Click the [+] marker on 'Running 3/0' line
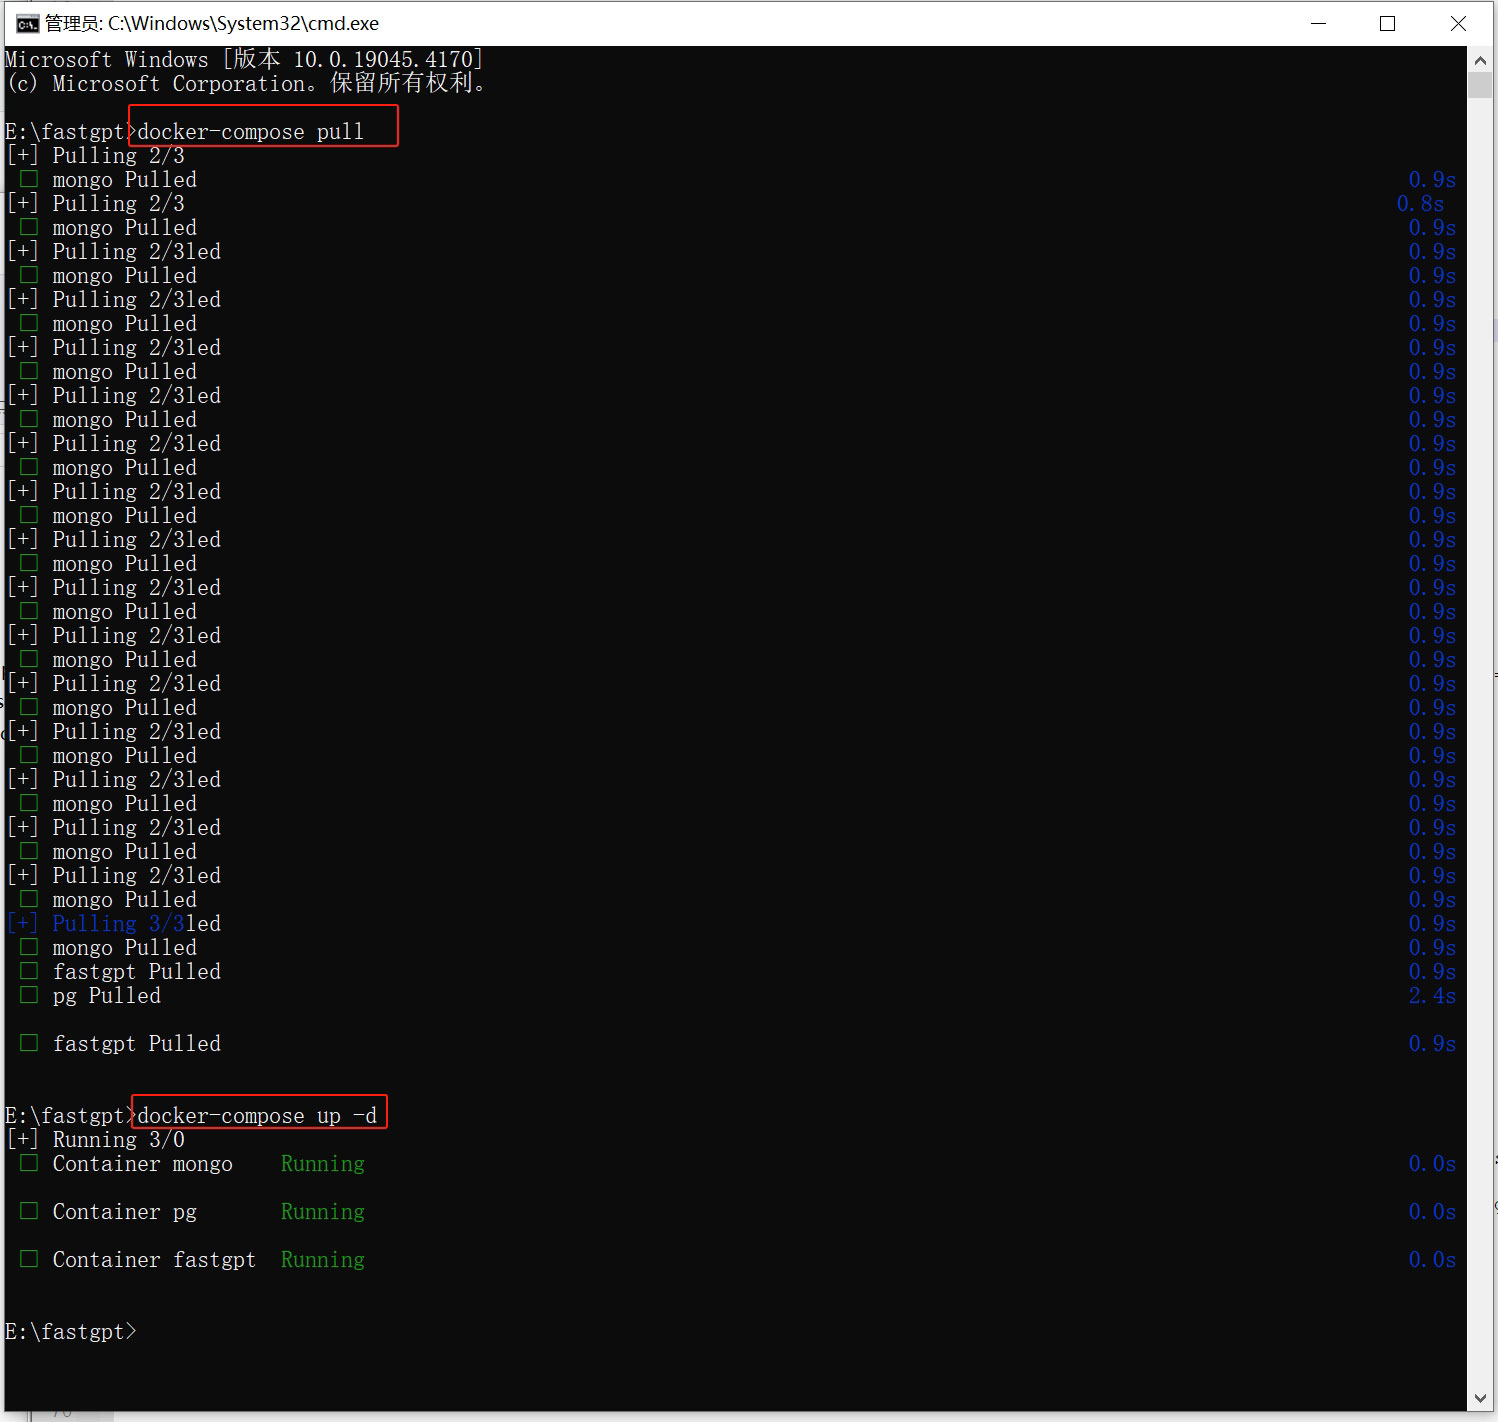This screenshot has height=1422, width=1498. (22, 1140)
